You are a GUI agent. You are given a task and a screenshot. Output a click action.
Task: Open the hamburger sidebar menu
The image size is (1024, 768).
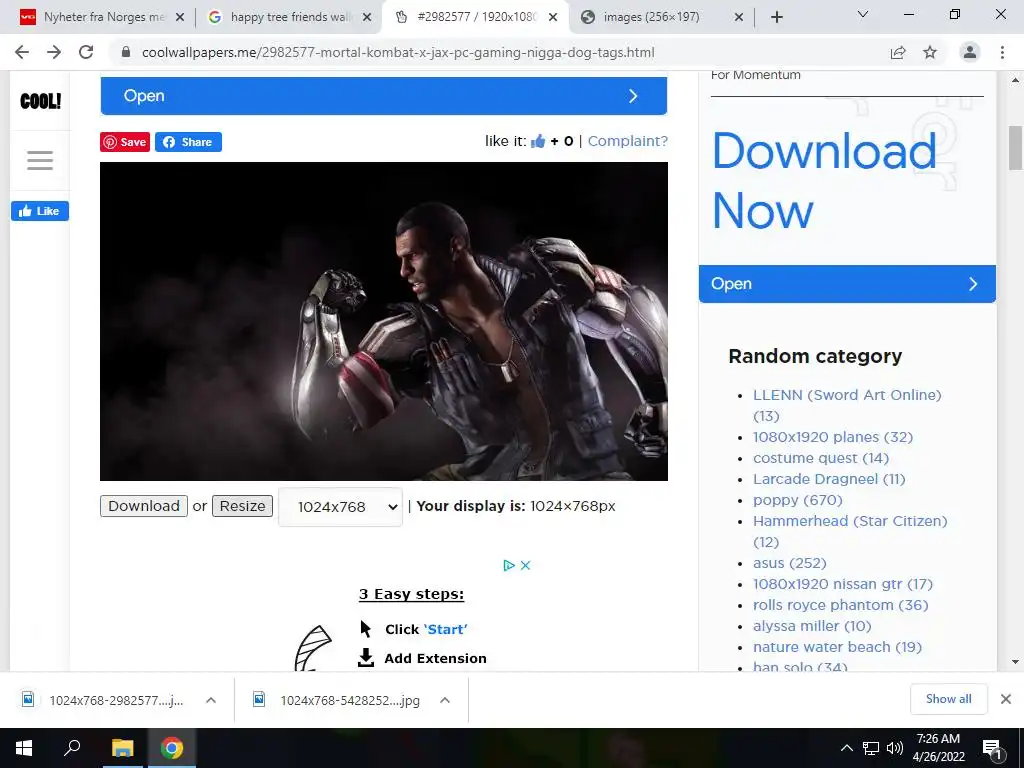pyautogui.click(x=40, y=160)
